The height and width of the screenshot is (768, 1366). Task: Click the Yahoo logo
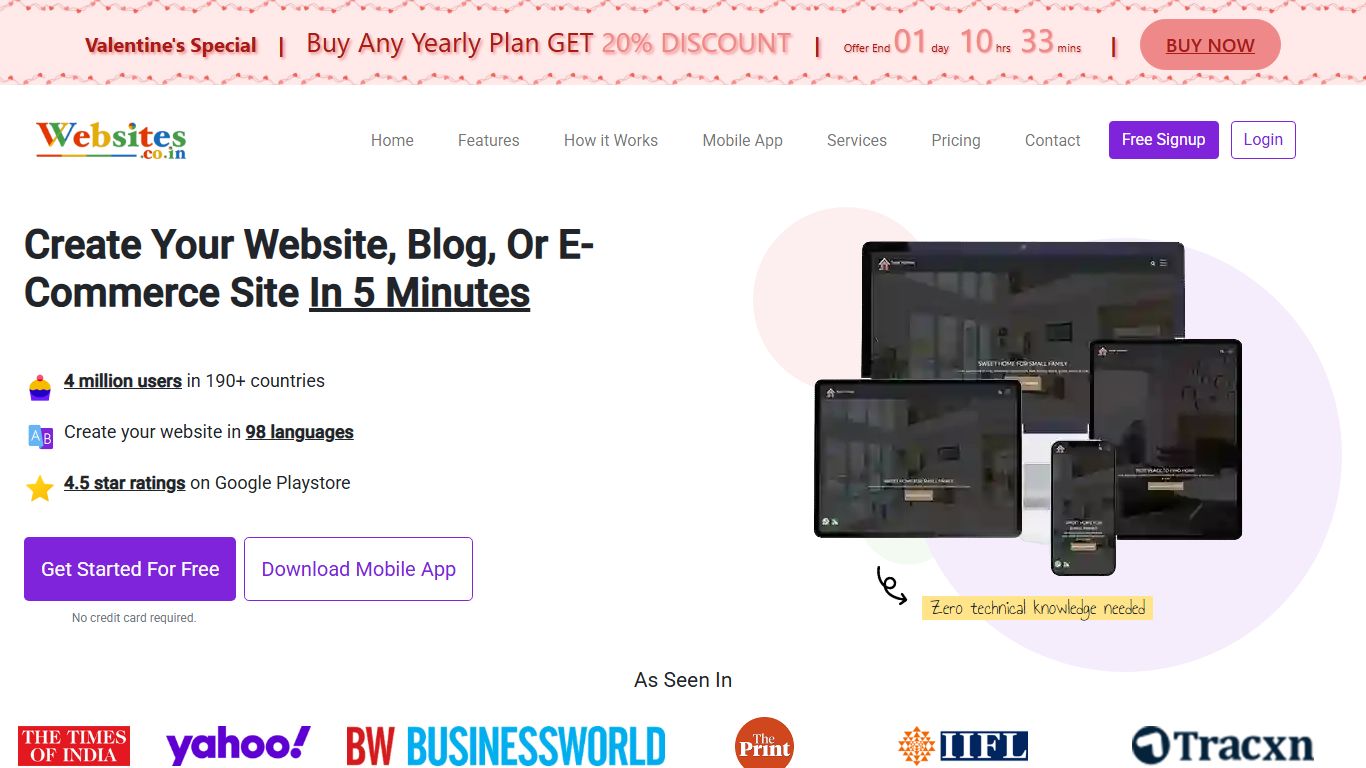tap(238, 746)
